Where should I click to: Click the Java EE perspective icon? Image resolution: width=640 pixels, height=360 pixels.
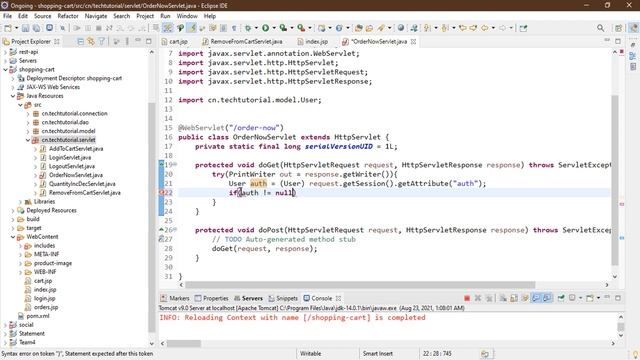pyautogui.click(x=633, y=28)
